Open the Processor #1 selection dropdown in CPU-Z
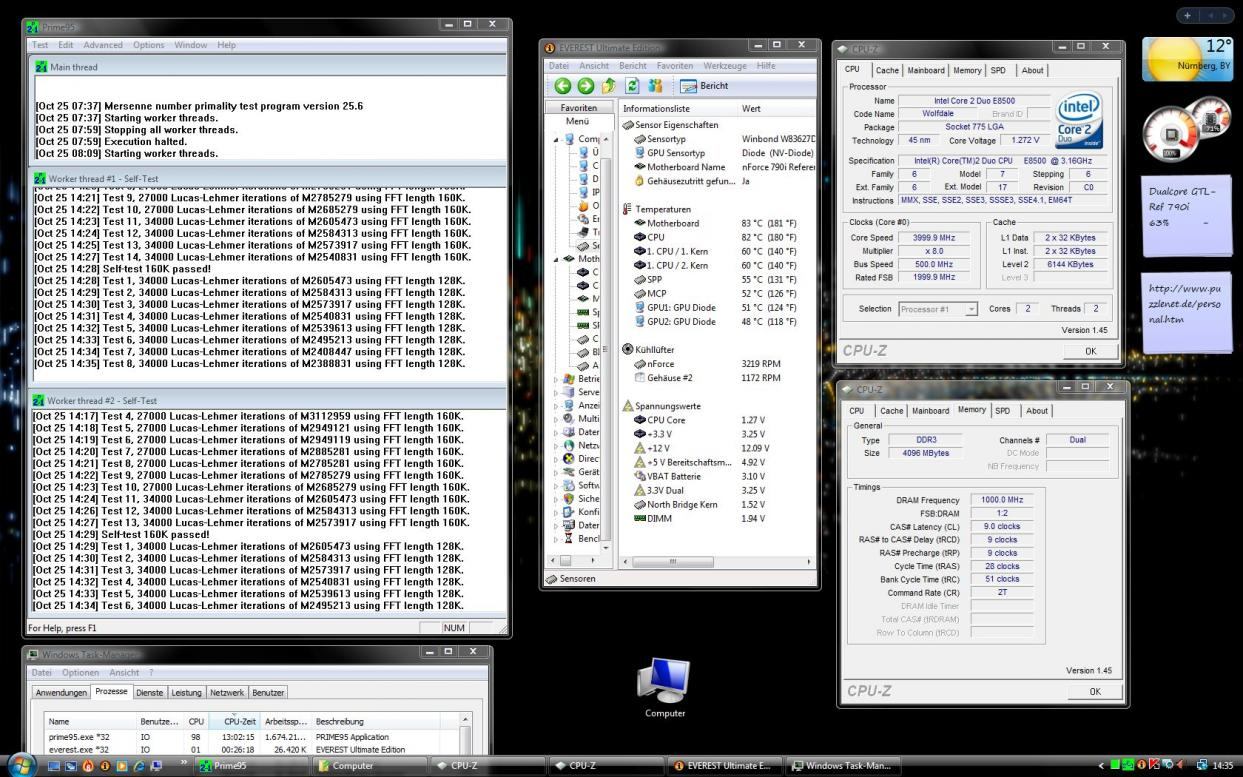 coord(938,309)
